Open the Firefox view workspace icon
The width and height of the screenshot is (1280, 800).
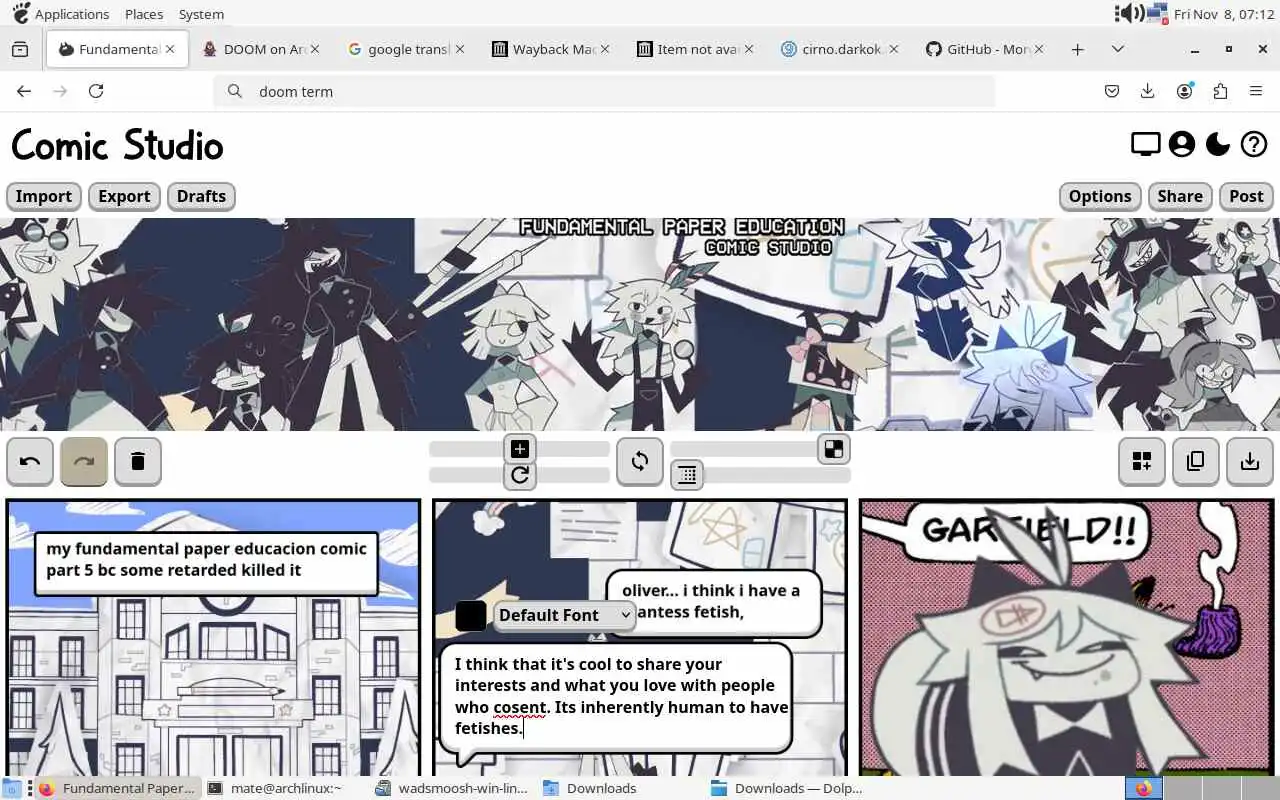20,49
